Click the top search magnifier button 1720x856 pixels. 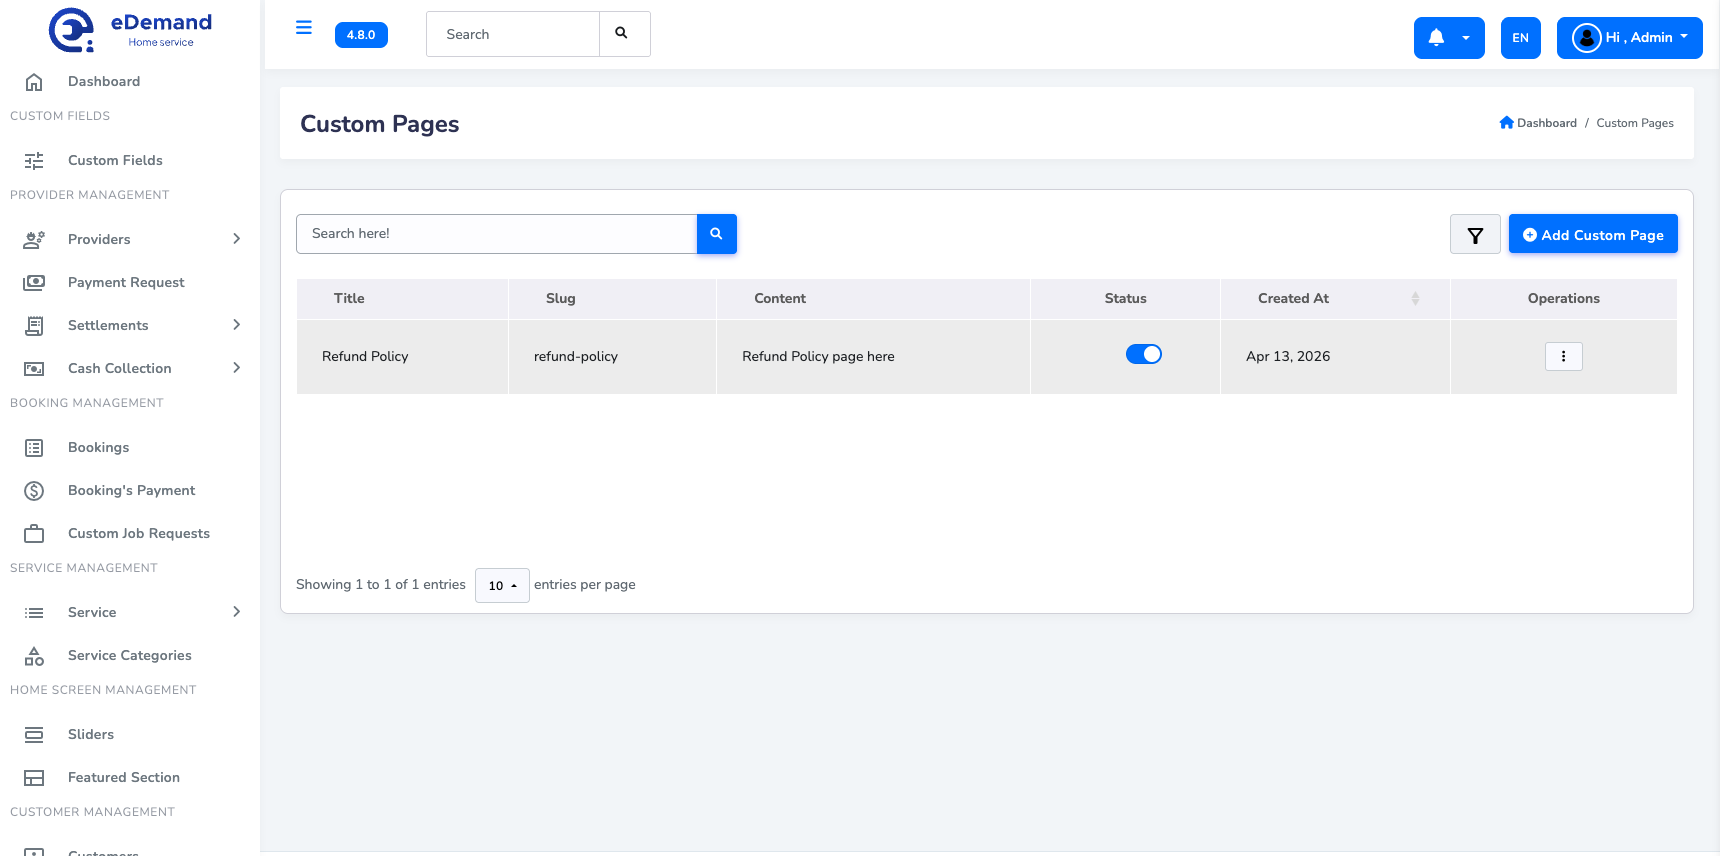[624, 34]
